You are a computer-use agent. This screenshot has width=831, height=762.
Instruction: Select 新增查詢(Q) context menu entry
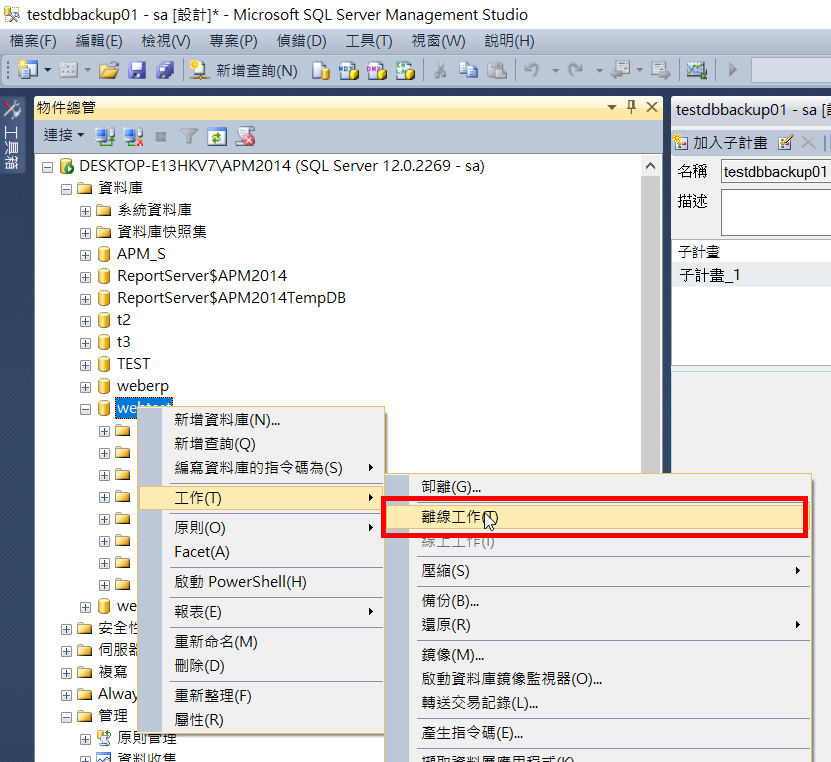(261, 444)
